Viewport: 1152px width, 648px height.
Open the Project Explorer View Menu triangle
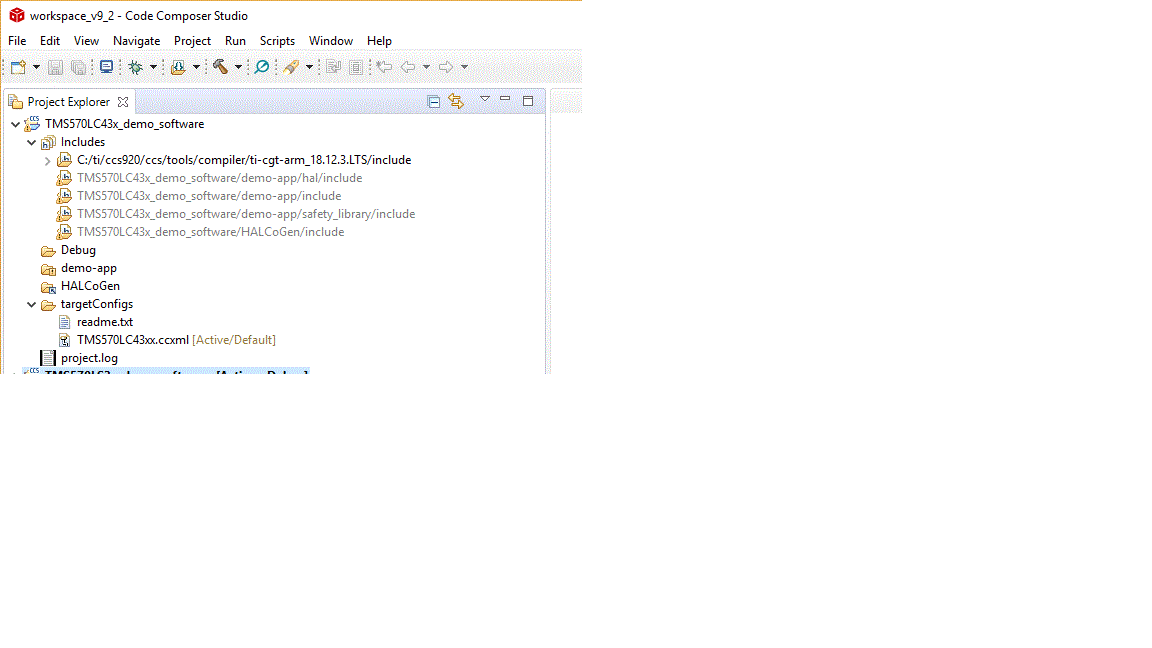[x=485, y=98]
